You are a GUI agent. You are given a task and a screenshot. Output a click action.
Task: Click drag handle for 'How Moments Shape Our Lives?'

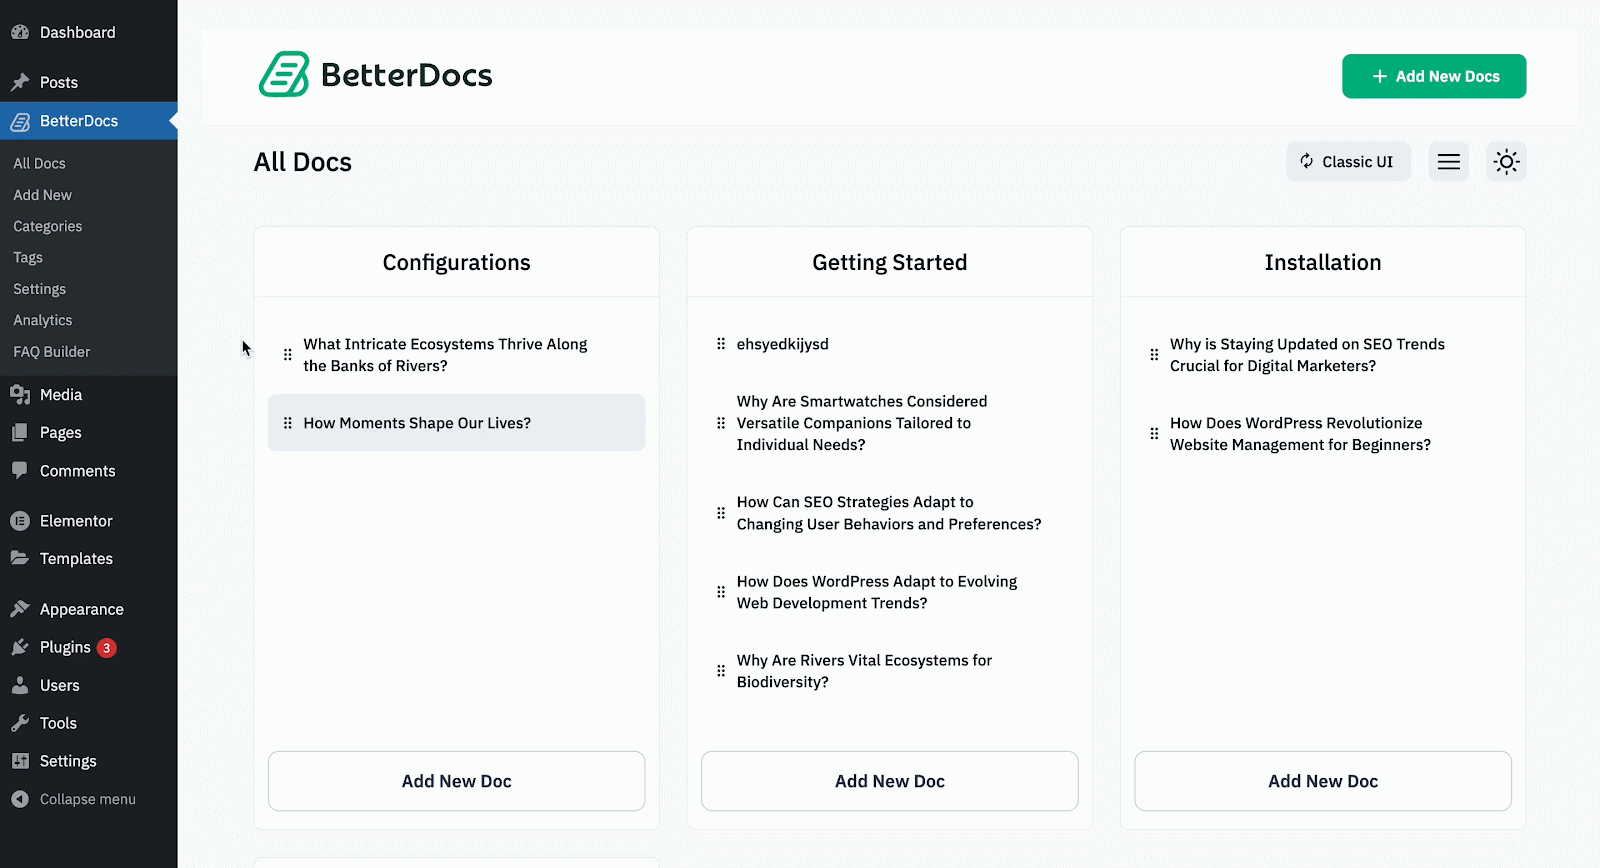tap(288, 423)
